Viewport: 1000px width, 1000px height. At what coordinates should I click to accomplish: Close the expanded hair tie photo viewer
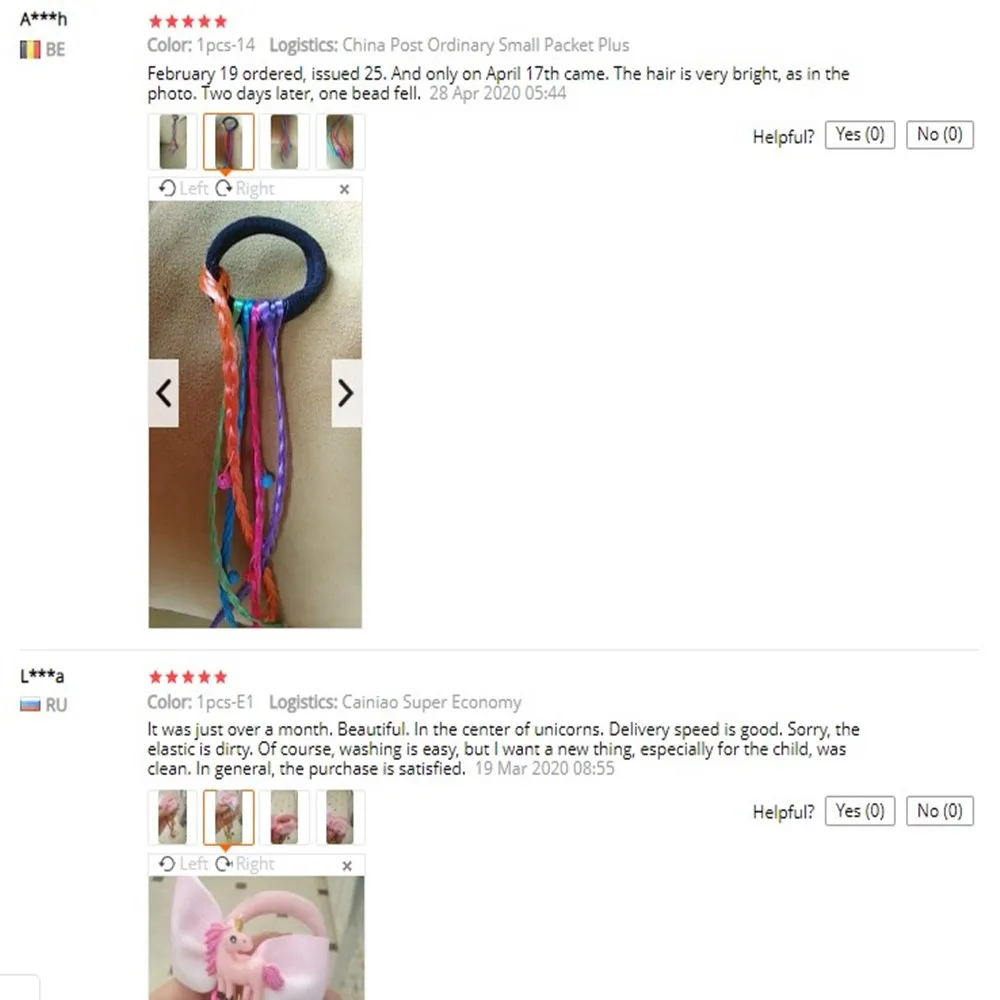pos(344,189)
